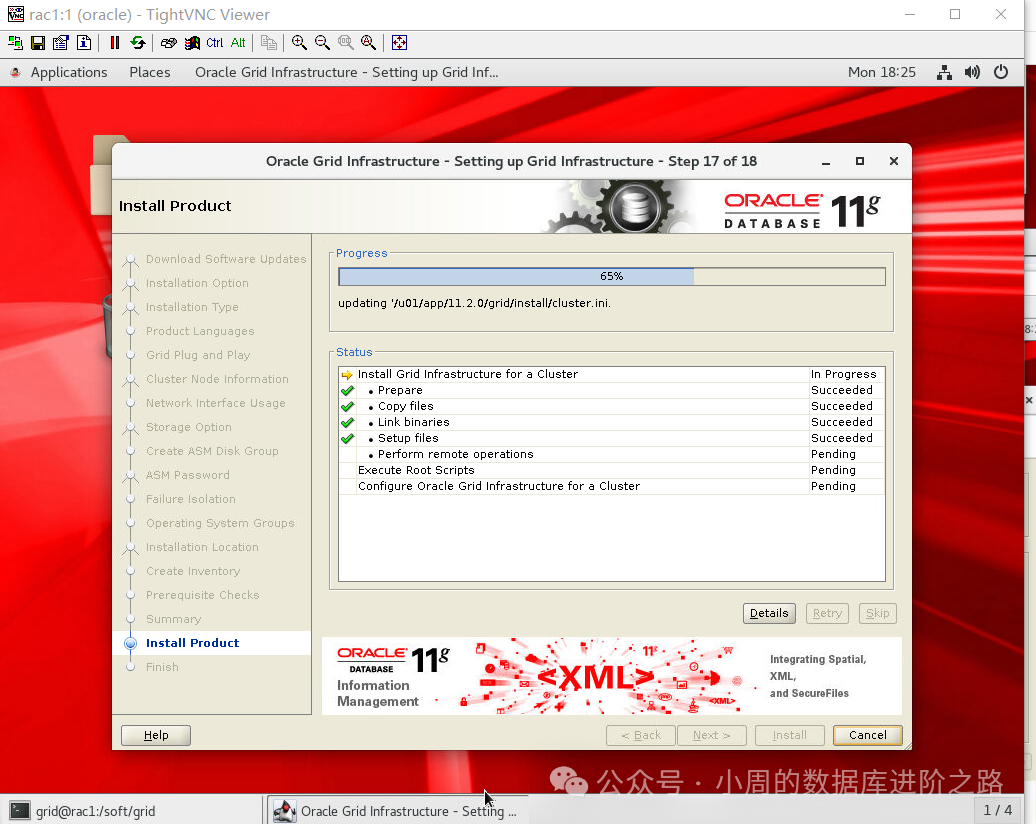Select the 'Execute Root Scripts' status row
Image resolution: width=1036 pixels, height=824 pixels.
611,470
